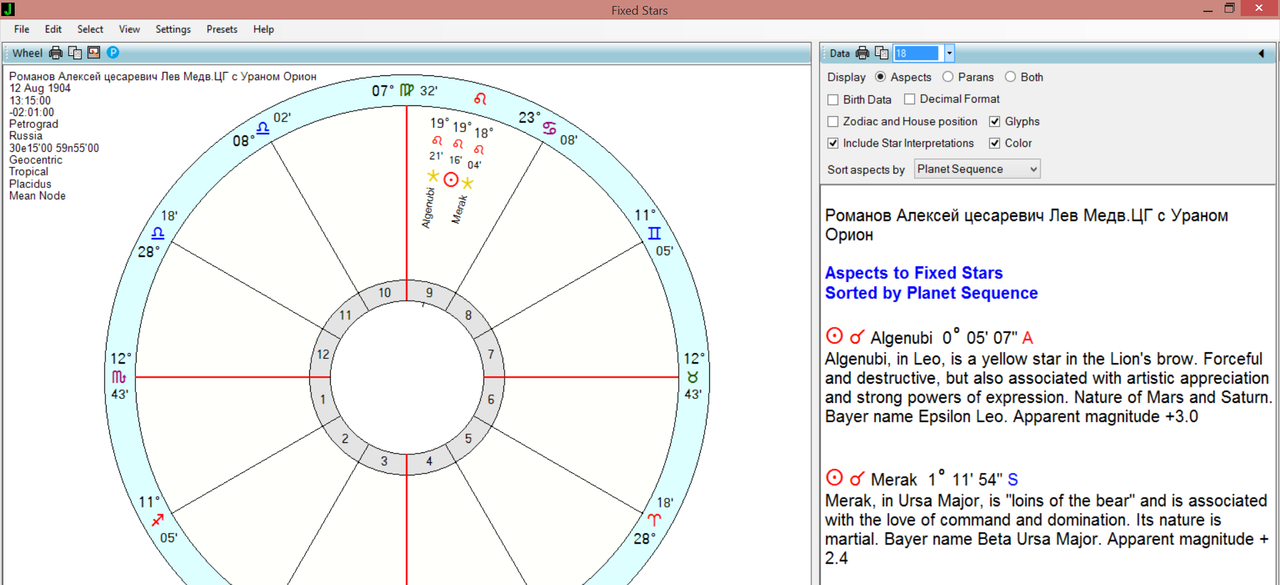Collapse the Data panel with the arrow

pos(1262,54)
